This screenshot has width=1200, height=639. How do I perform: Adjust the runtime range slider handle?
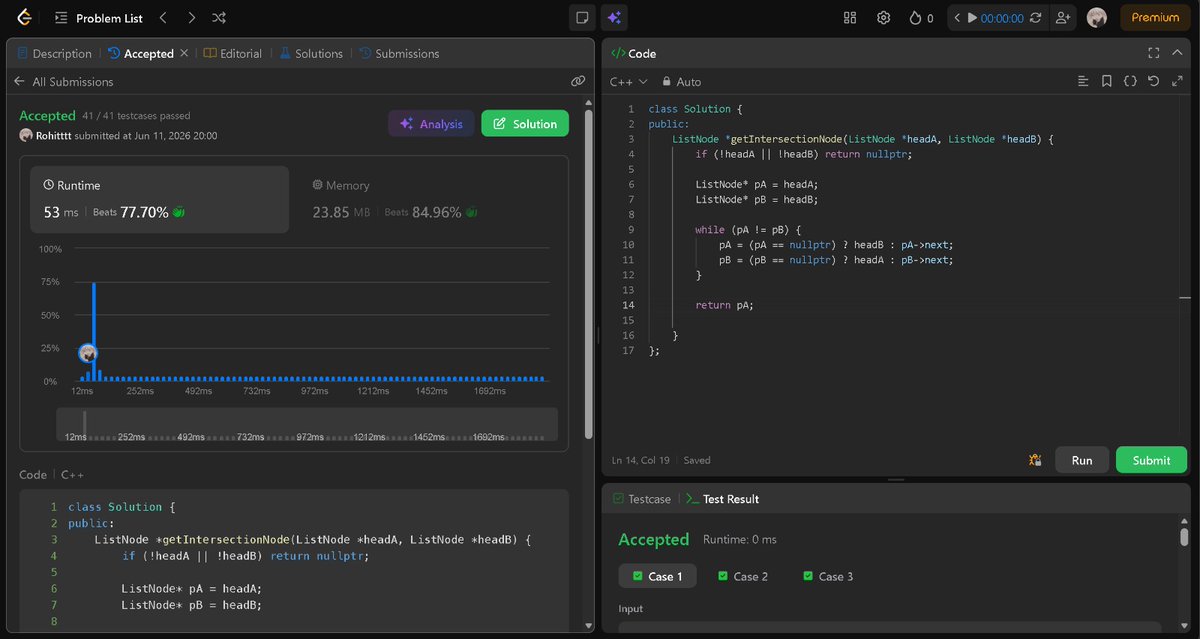tap(84, 424)
